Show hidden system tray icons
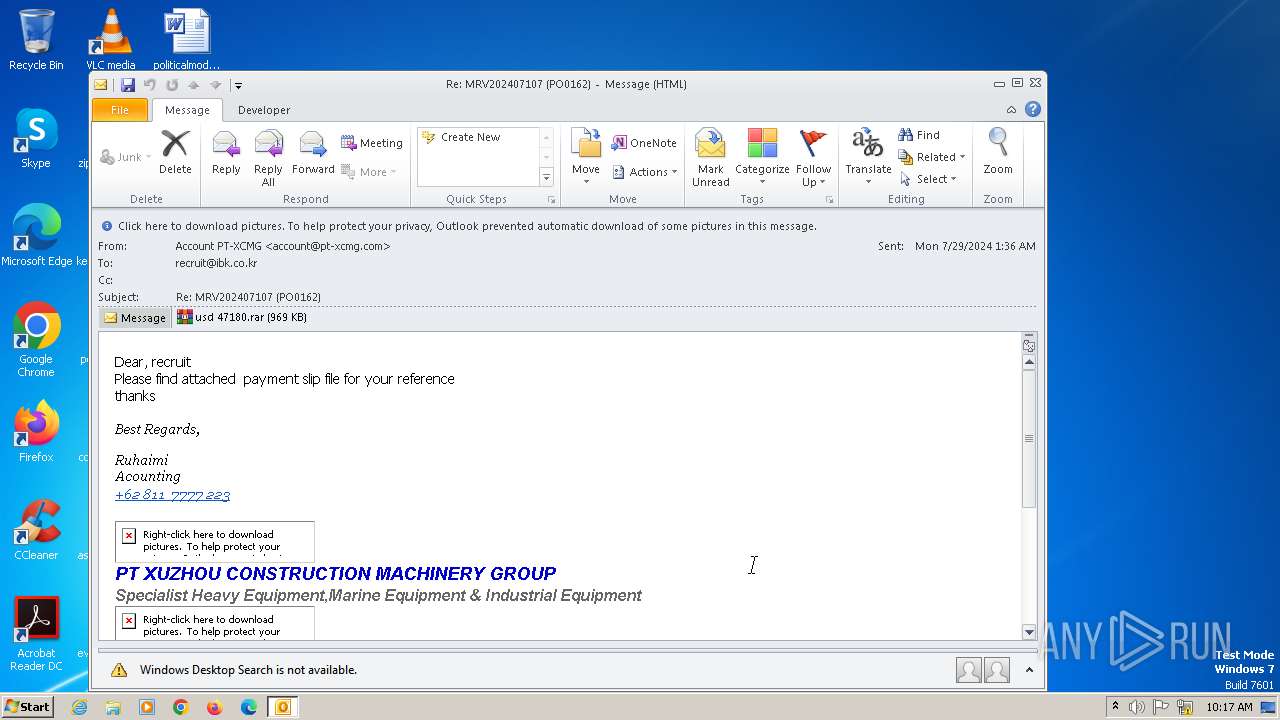Screen dimensions: 1280x720 (x=1115, y=707)
